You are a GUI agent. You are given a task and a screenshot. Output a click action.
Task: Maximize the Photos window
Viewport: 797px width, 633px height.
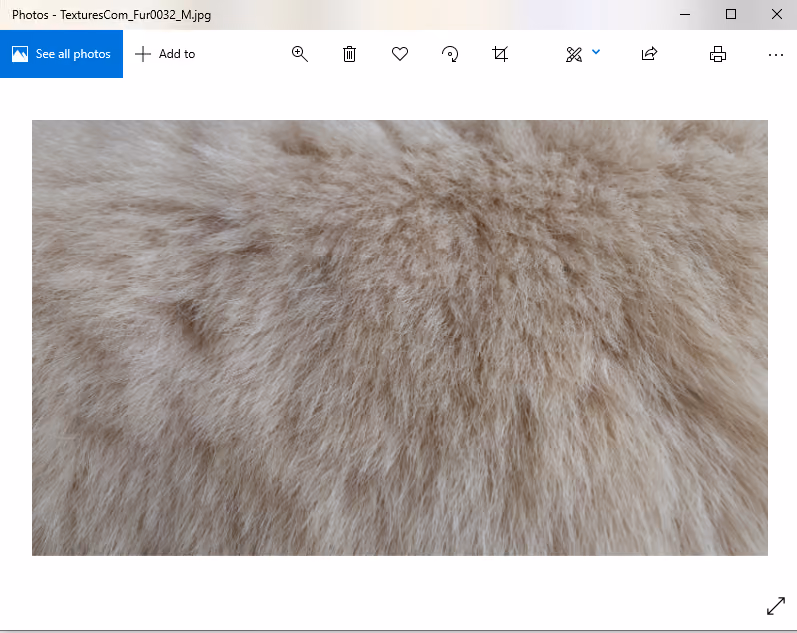(730, 14)
